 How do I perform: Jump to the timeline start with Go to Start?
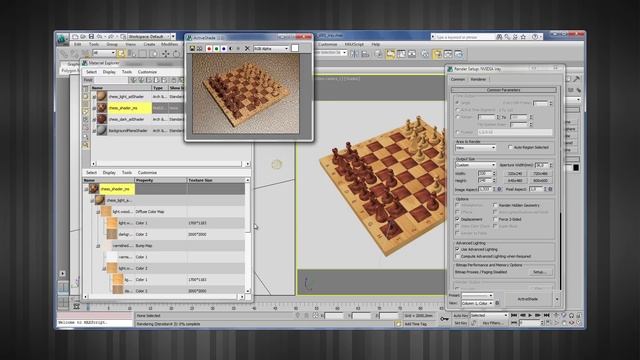click(x=514, y=316)
